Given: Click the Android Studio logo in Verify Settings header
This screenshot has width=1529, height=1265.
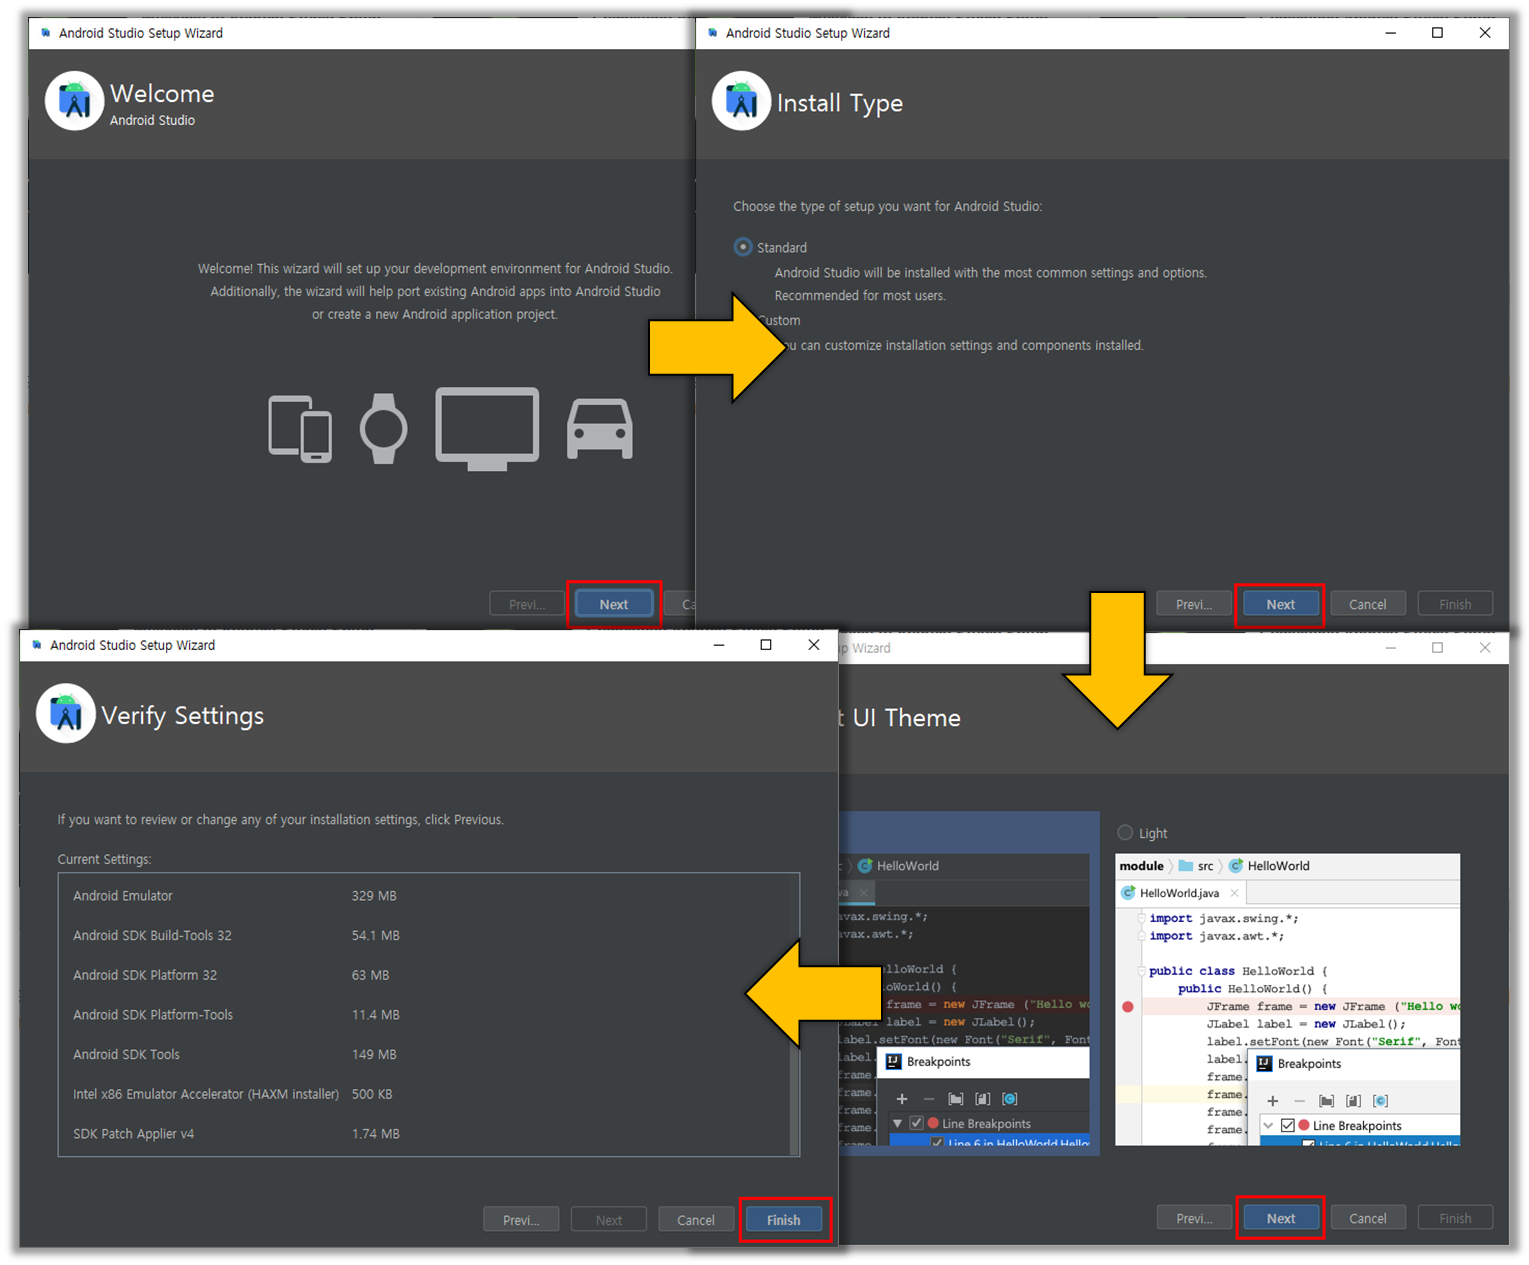Looking at the screenshot, I should [x=66, y=713].
